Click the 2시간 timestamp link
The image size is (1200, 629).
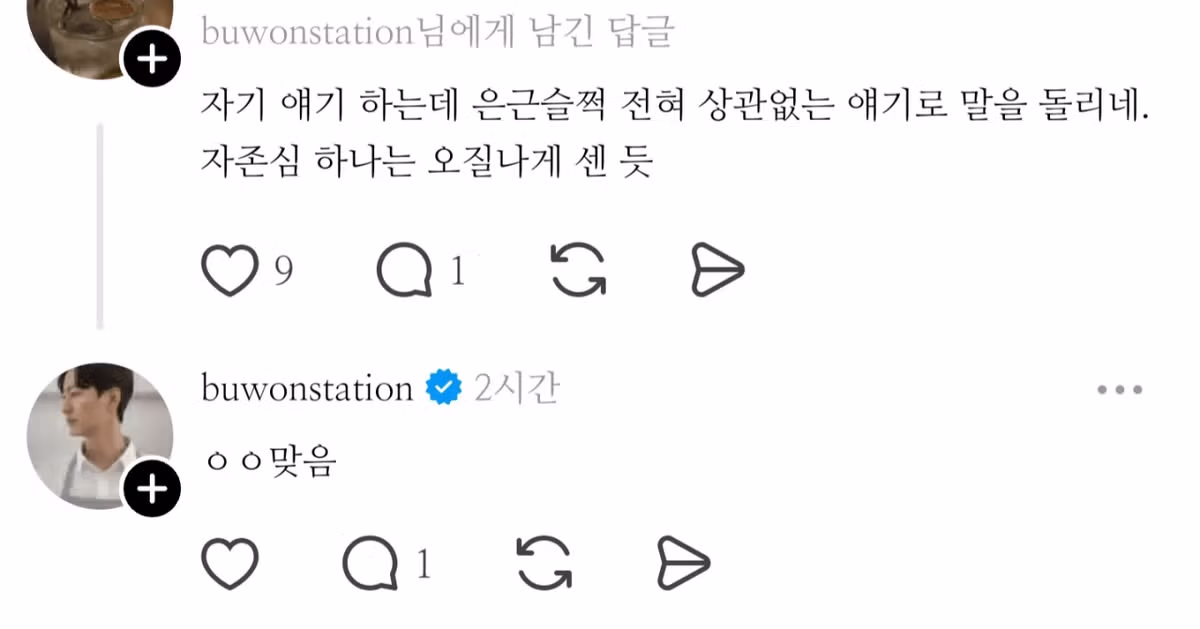516,388
